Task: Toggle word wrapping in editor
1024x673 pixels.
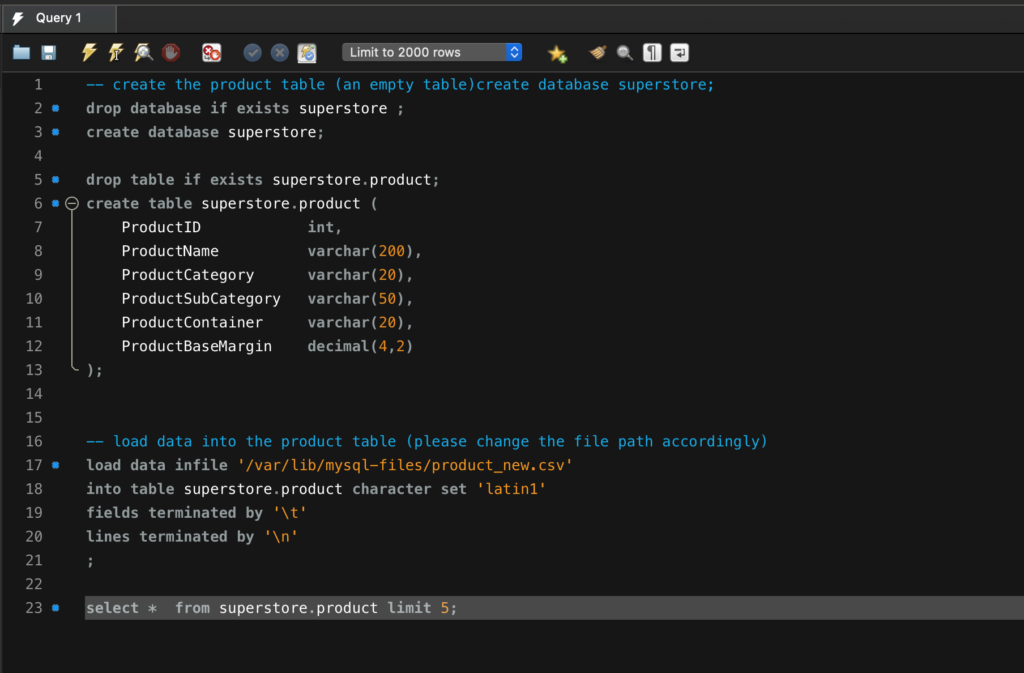Action: click(x=680, y=53)
